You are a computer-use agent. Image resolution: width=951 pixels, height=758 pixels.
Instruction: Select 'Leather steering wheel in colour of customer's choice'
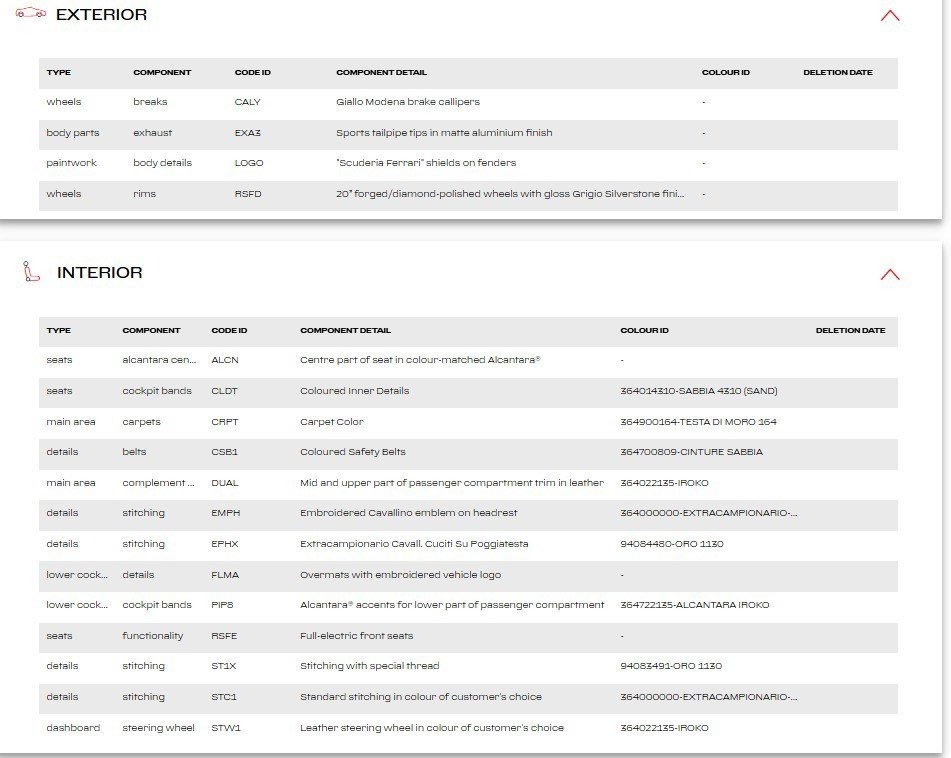pos(432,728)
